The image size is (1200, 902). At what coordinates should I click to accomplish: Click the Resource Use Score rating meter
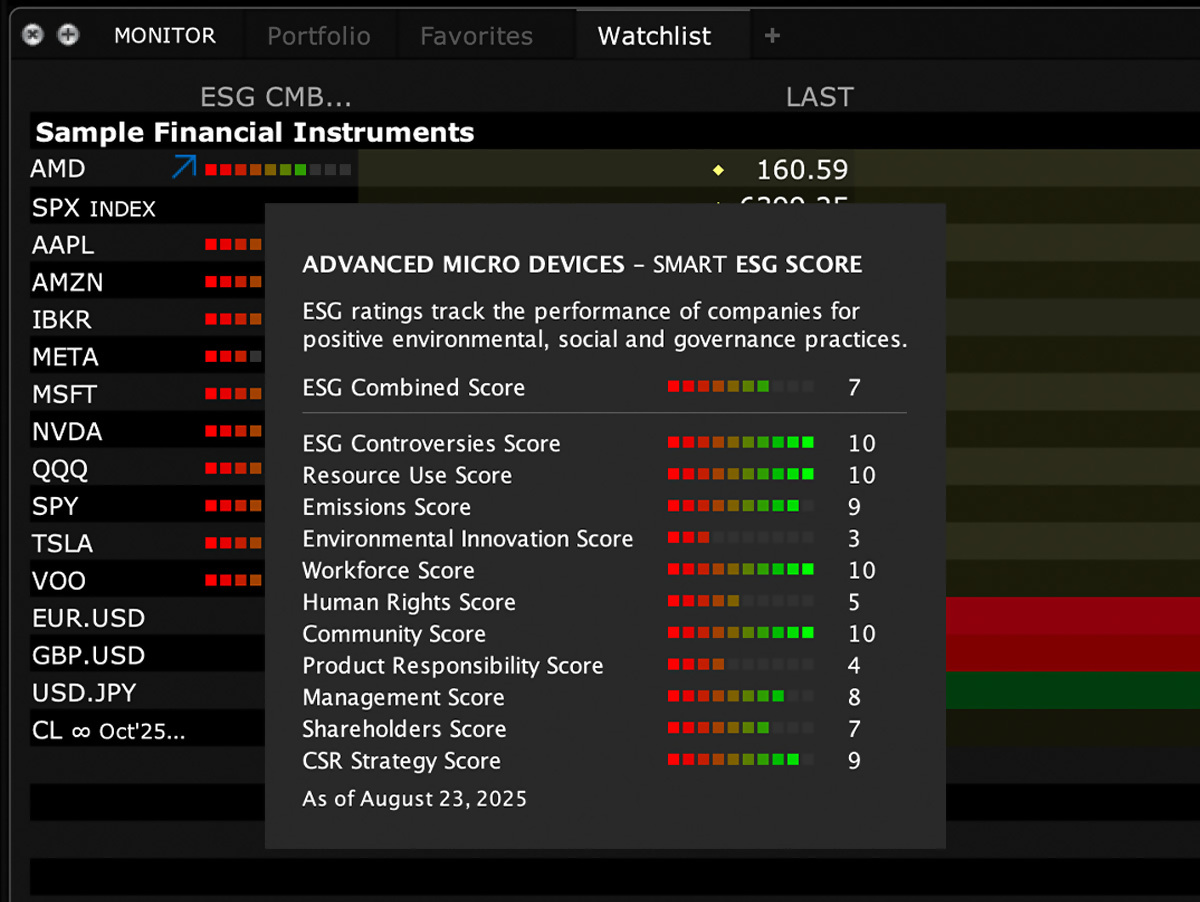[x=740, y=474]
